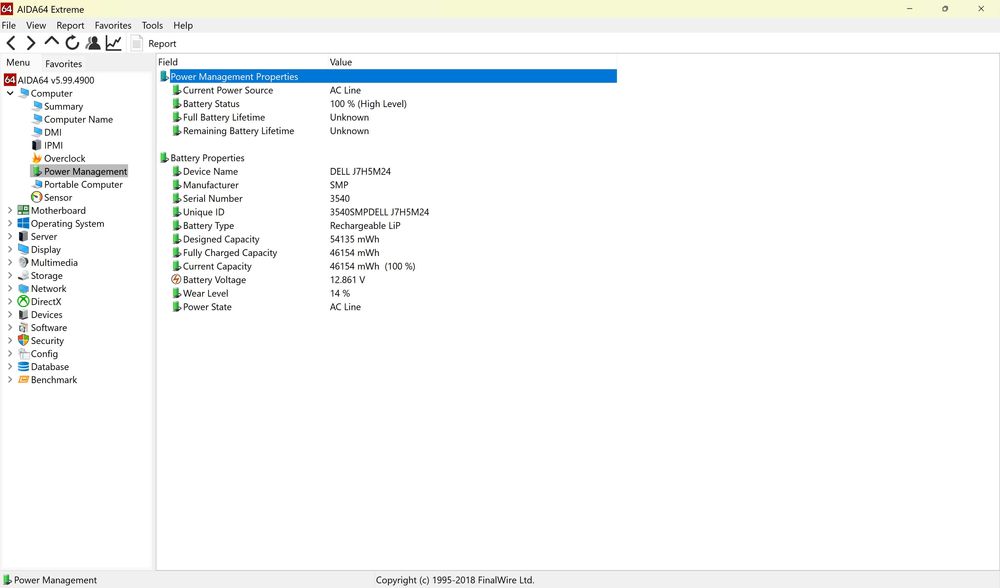Expand the Operating System node
1000x588 pixels.
(10, 223)
